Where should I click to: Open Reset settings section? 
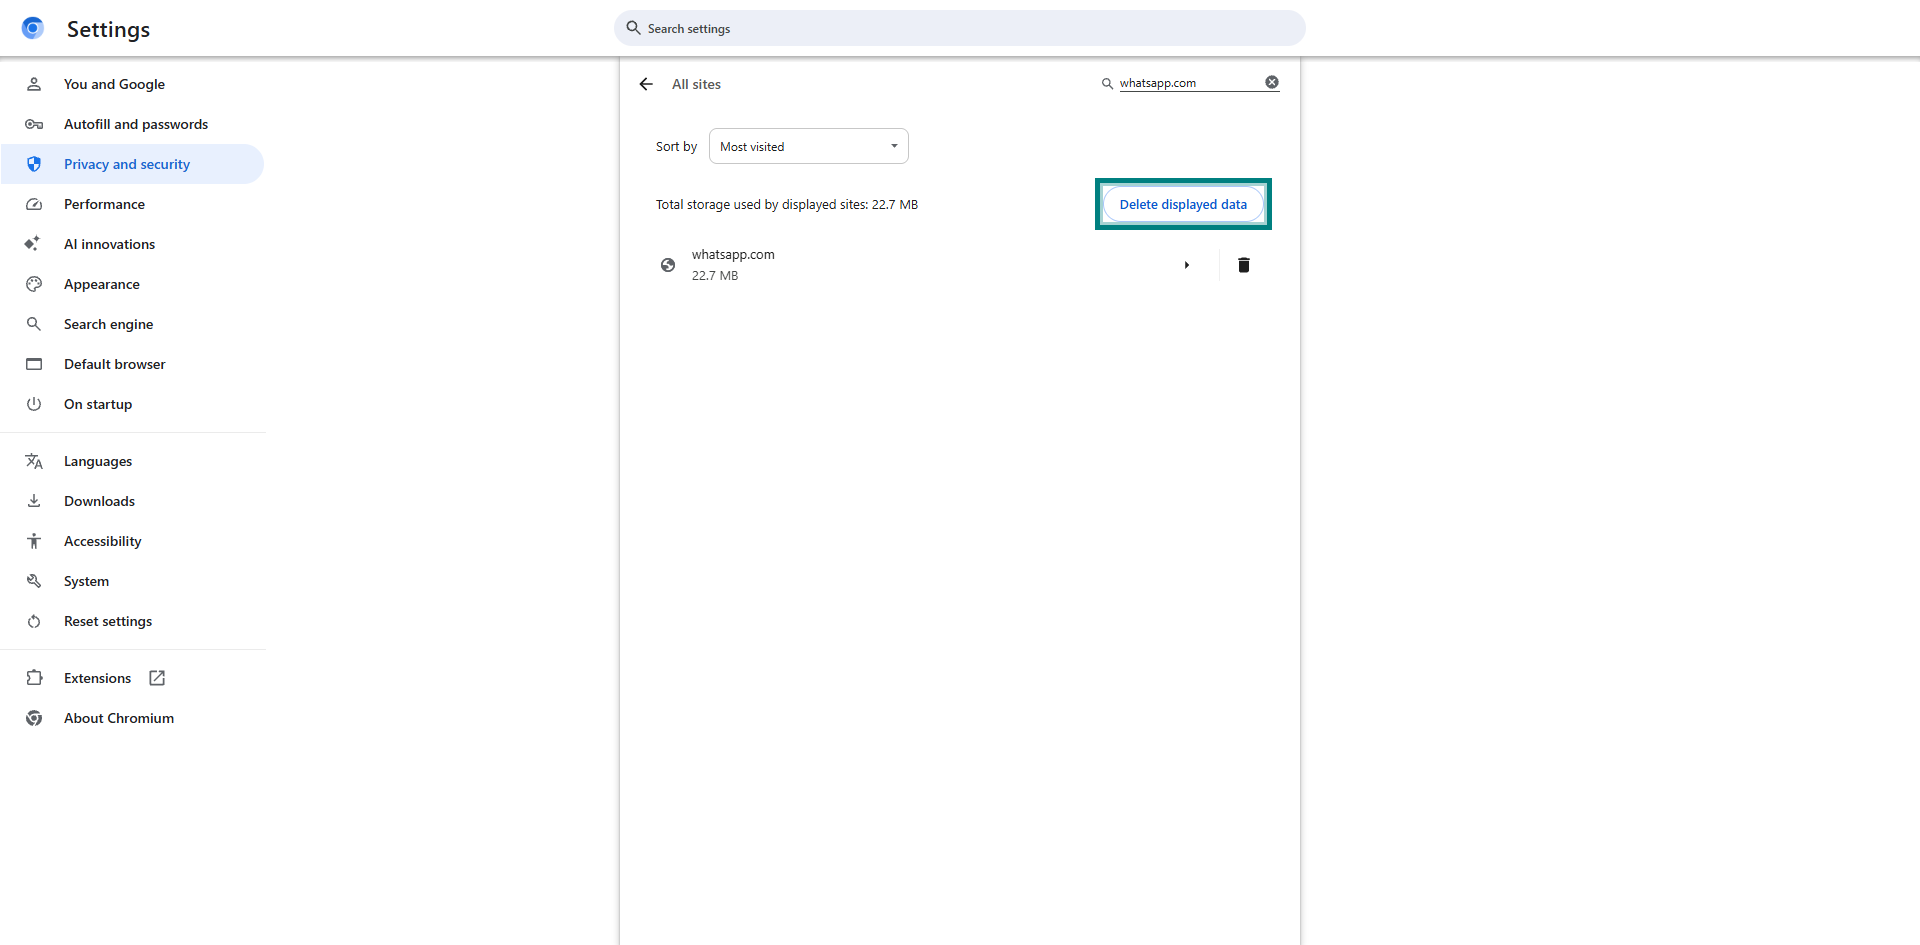[x=132, y=621]
